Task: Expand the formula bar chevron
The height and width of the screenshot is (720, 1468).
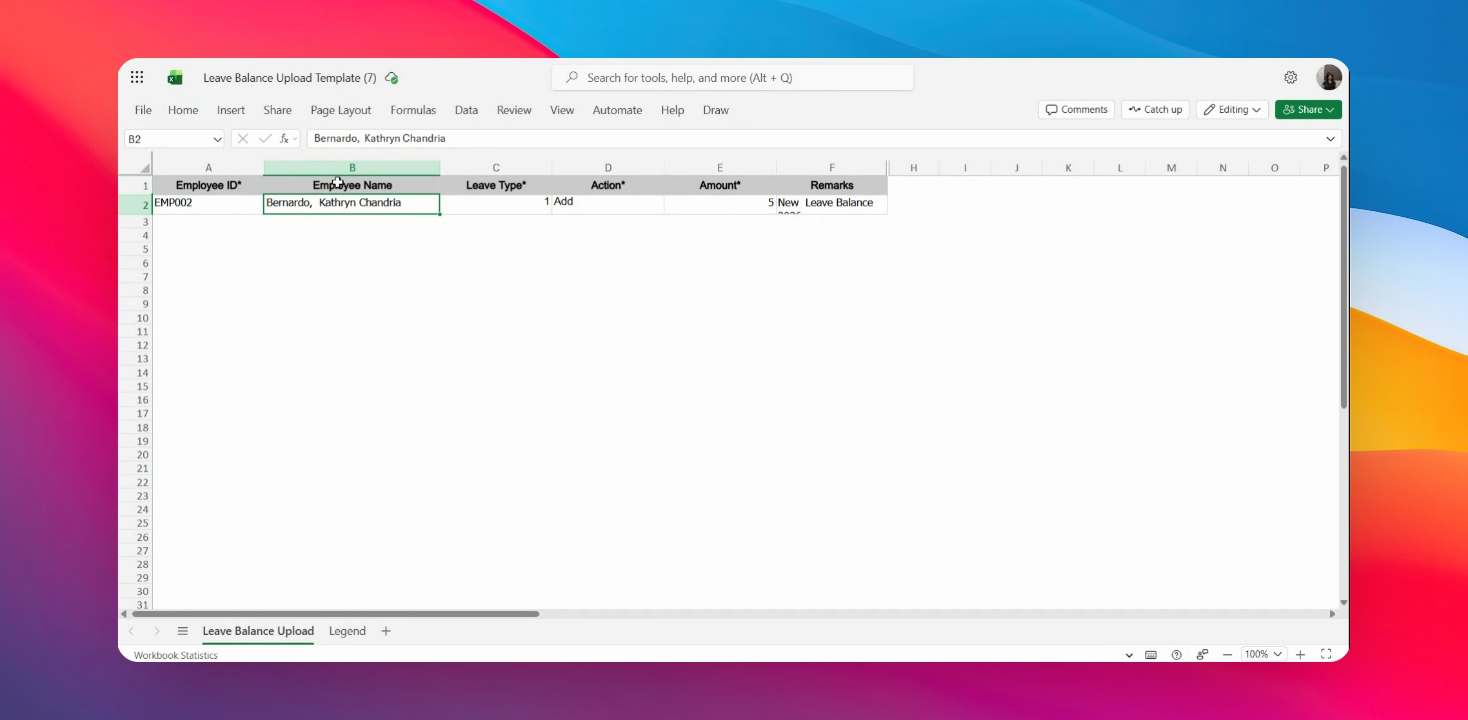Action: (1331, 139)
